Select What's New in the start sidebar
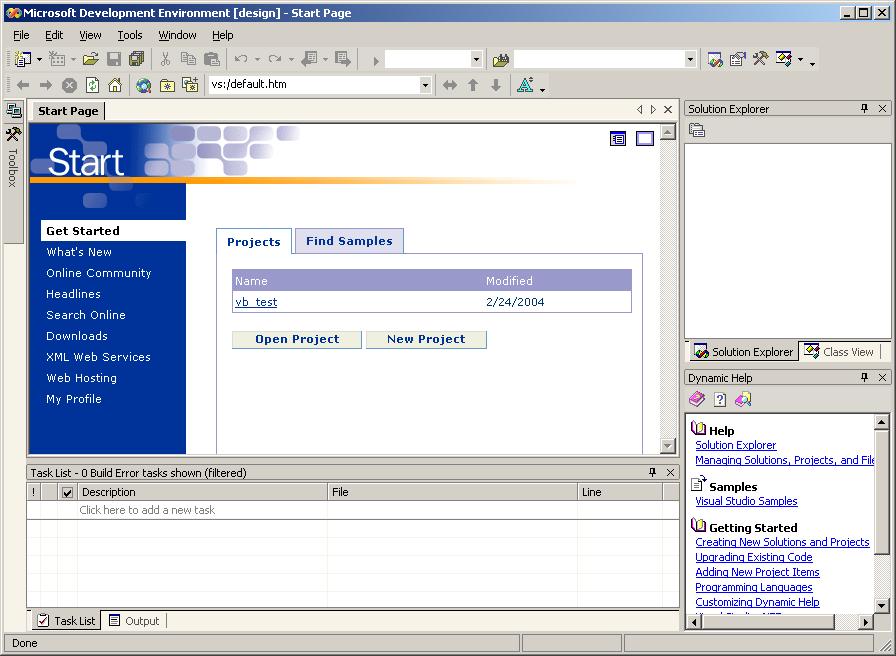 (79, 252)
